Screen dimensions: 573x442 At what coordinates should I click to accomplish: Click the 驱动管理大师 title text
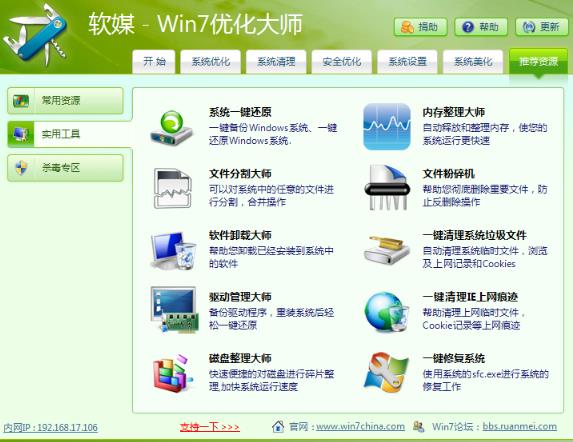point(240,296)
